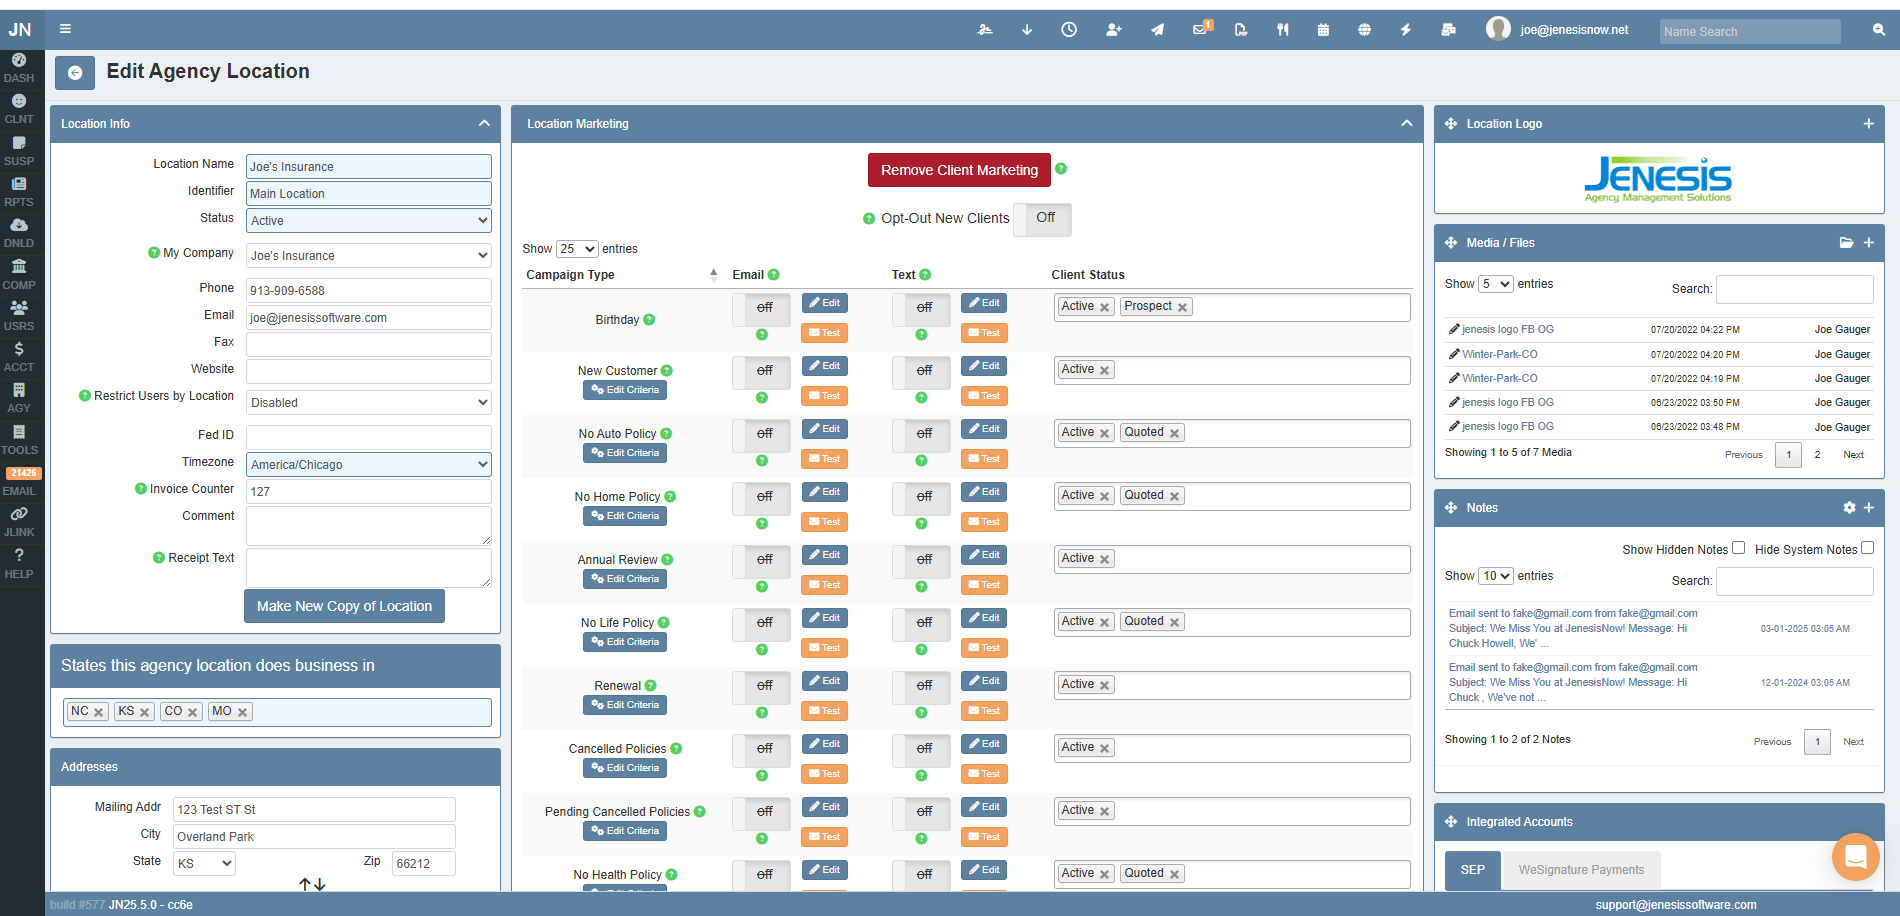Open the CLNT clients section in sidebar

click(x=19, y=108)
